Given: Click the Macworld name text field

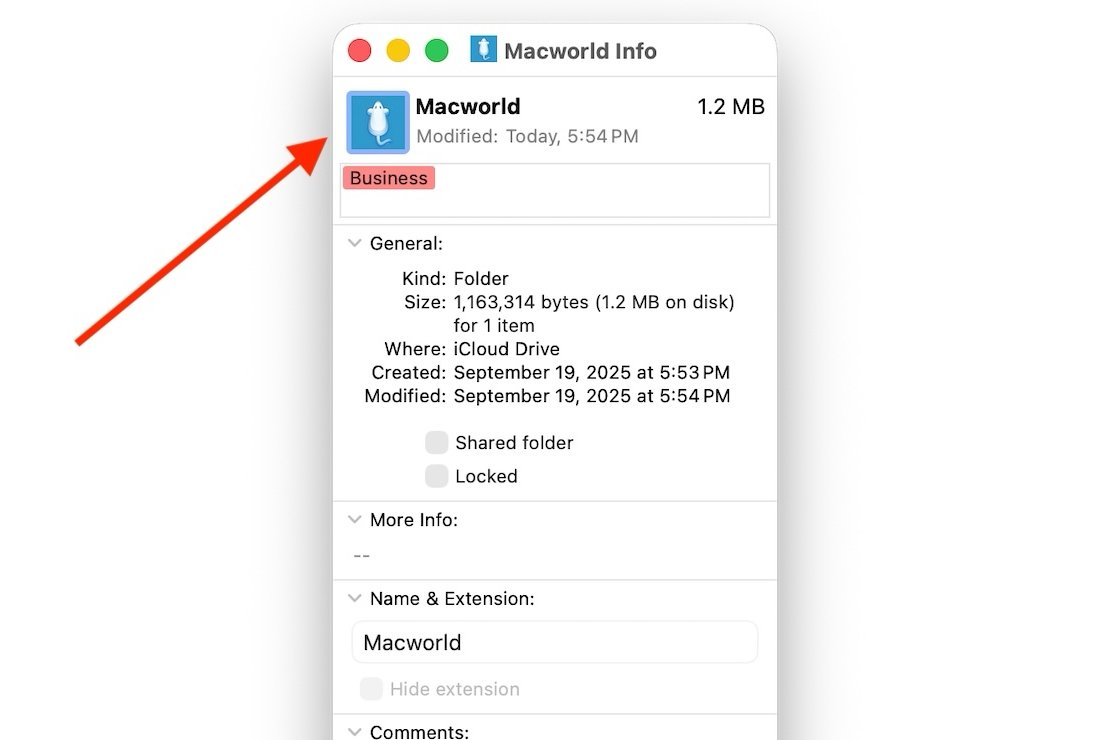Looking at the screenshot, I should coord(555,642).
